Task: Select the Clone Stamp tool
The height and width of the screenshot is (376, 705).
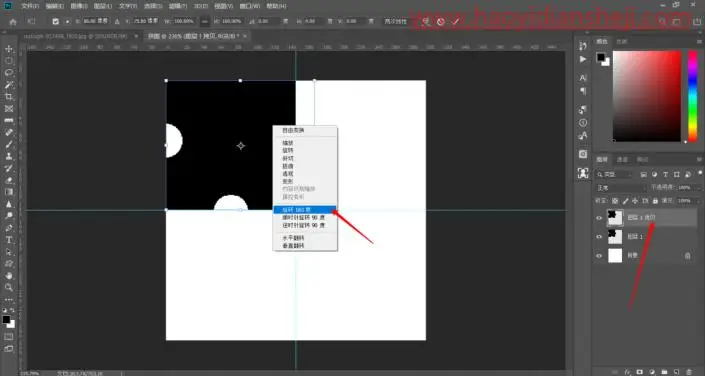Action: [9, 156]
